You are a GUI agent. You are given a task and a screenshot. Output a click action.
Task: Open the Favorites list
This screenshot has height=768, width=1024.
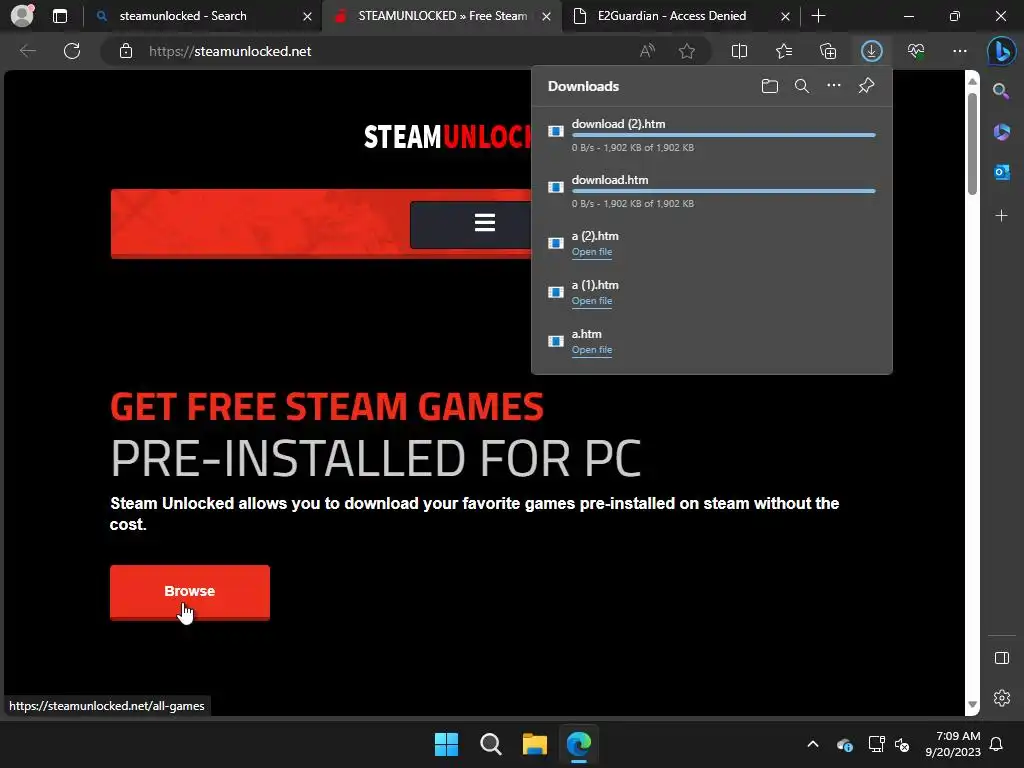tap(784, 51)
